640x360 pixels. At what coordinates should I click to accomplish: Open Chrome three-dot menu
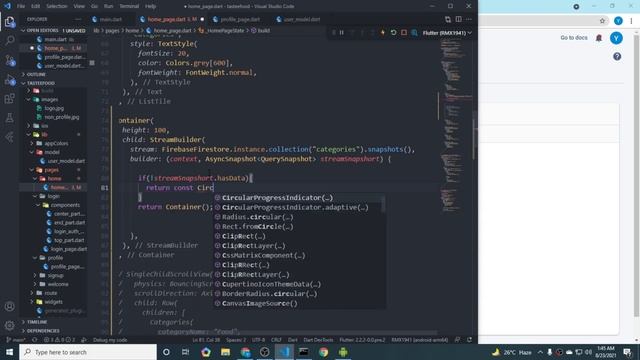(631, 21)
